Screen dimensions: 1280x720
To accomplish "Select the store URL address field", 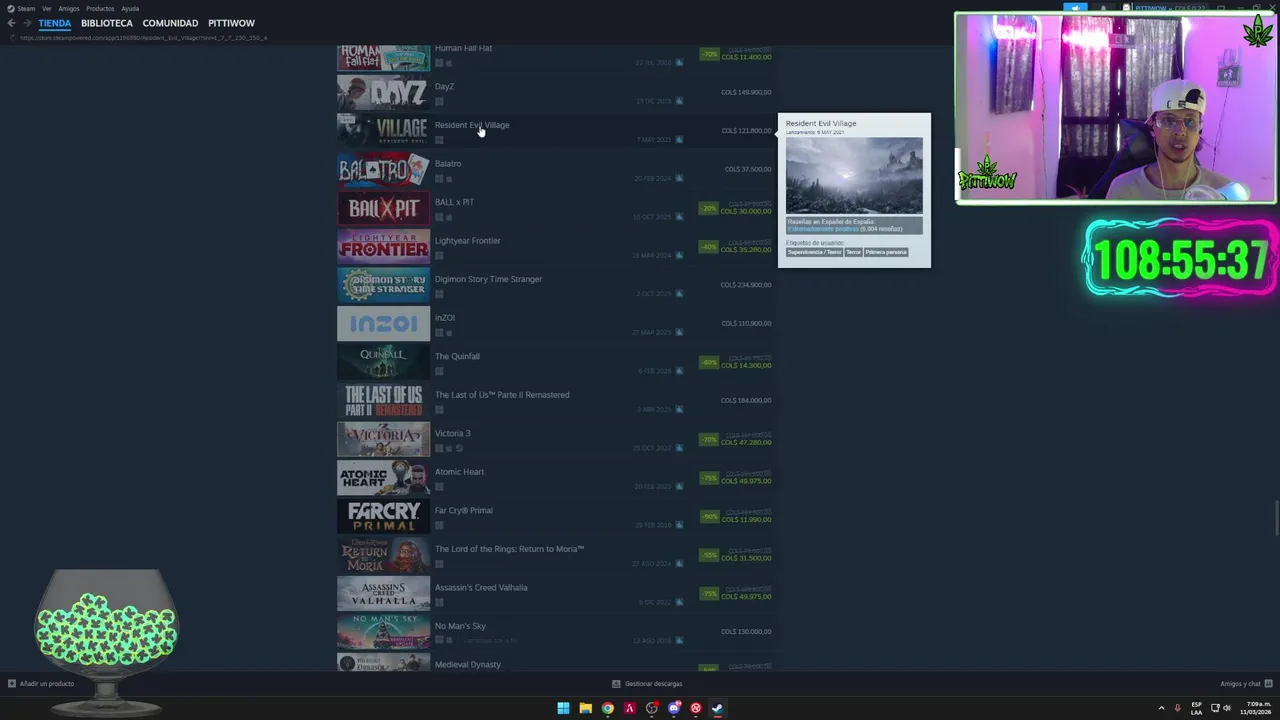I will click(143, 38).
